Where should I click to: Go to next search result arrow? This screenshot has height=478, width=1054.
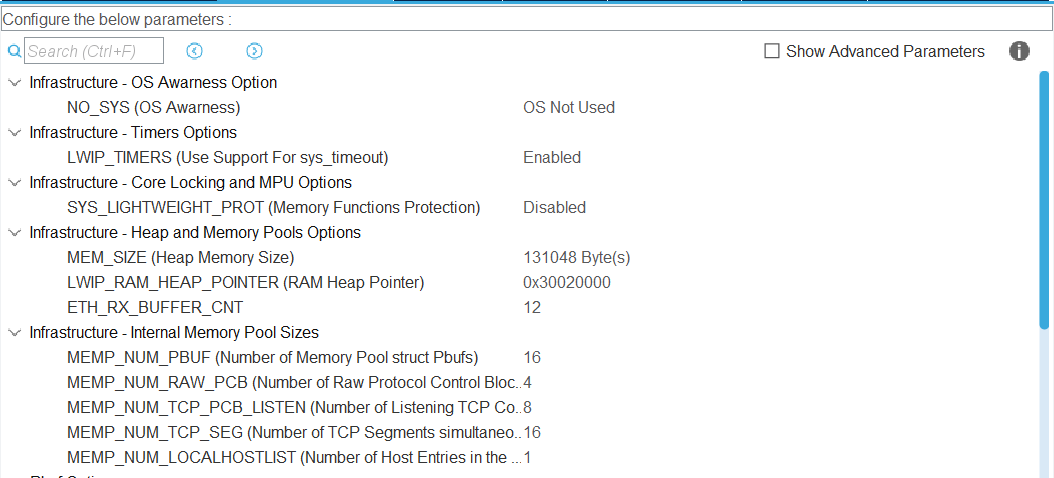[x=254, y=51]
